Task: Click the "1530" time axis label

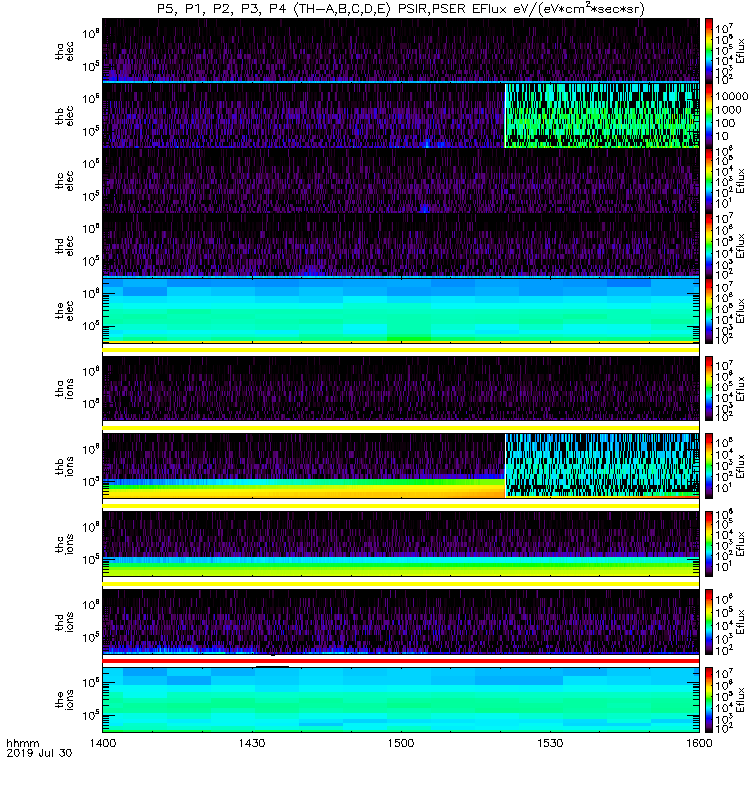Action: click(550, 743)
